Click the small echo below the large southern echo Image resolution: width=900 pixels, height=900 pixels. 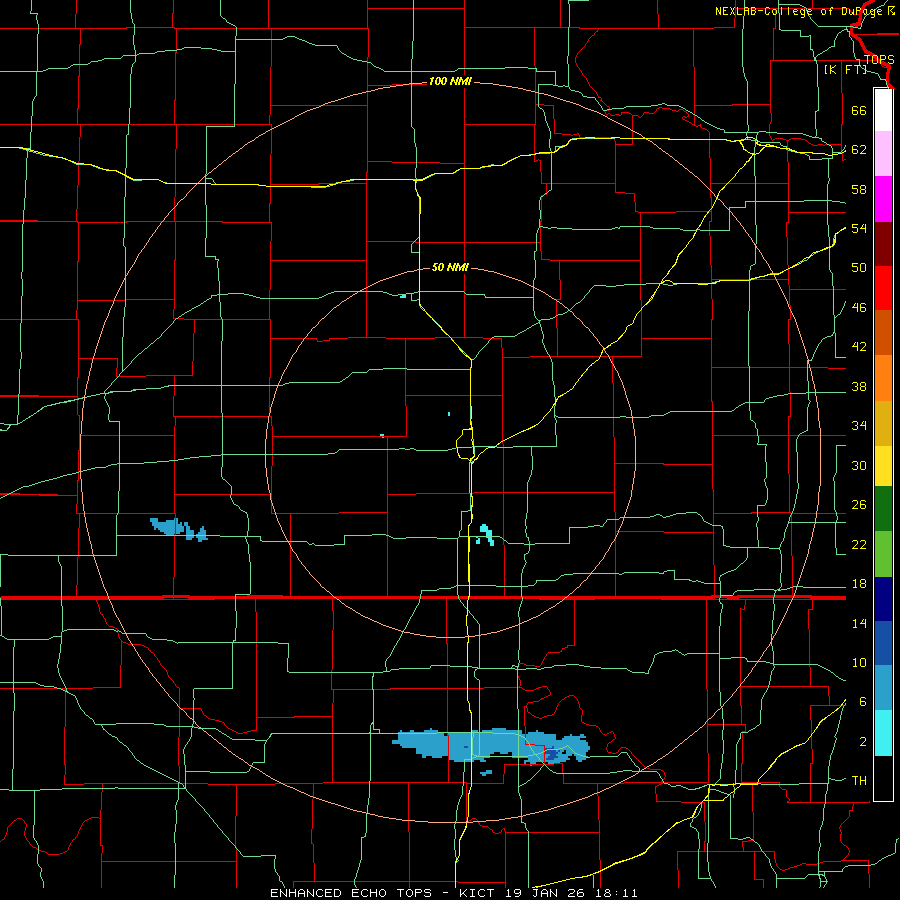point(486,773)
